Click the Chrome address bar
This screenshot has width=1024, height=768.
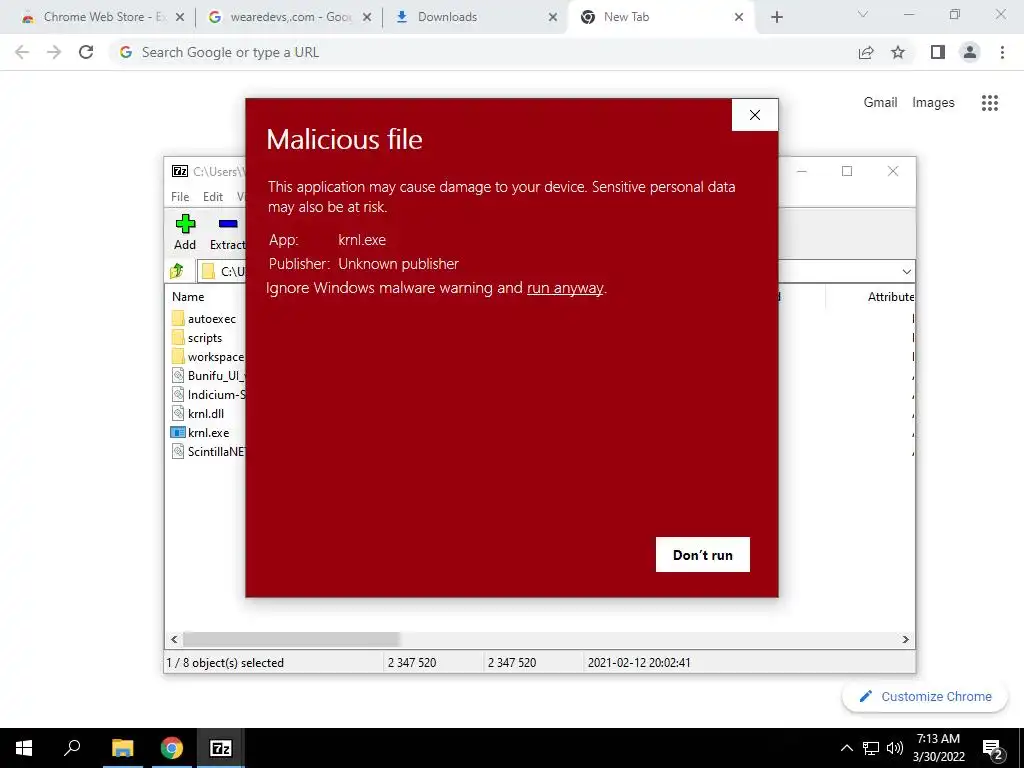483,52
